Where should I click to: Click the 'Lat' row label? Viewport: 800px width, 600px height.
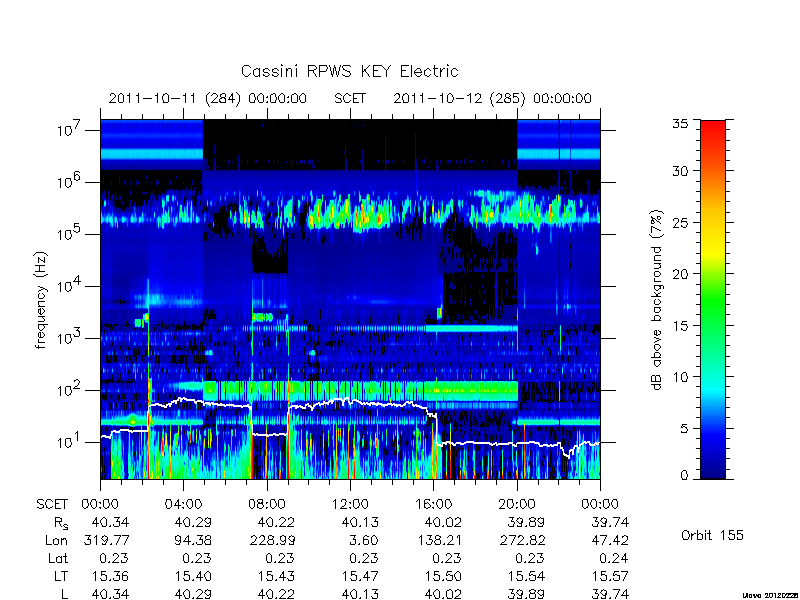coord(58,558)
